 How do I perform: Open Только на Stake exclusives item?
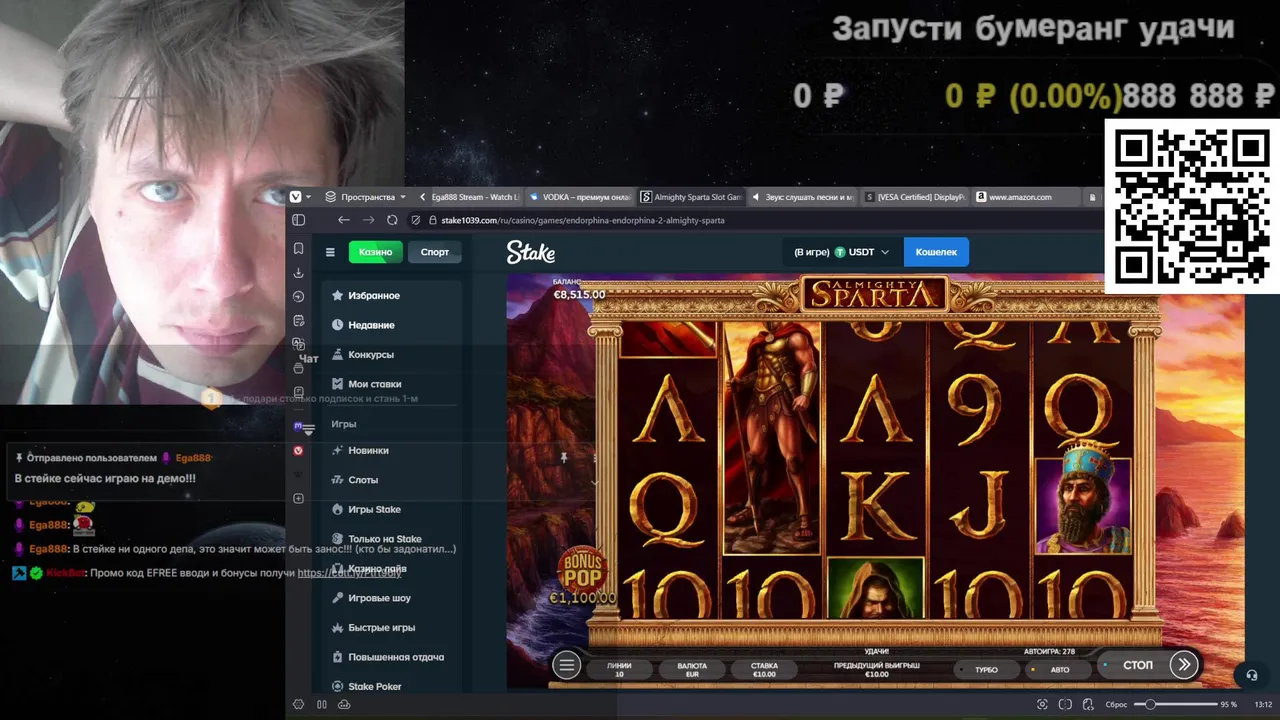392,539
